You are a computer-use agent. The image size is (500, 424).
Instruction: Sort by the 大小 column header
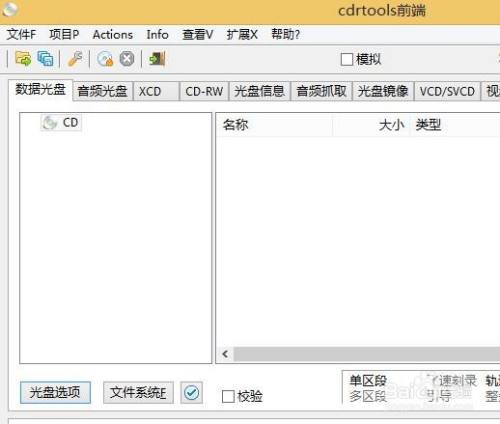point(371,125)
